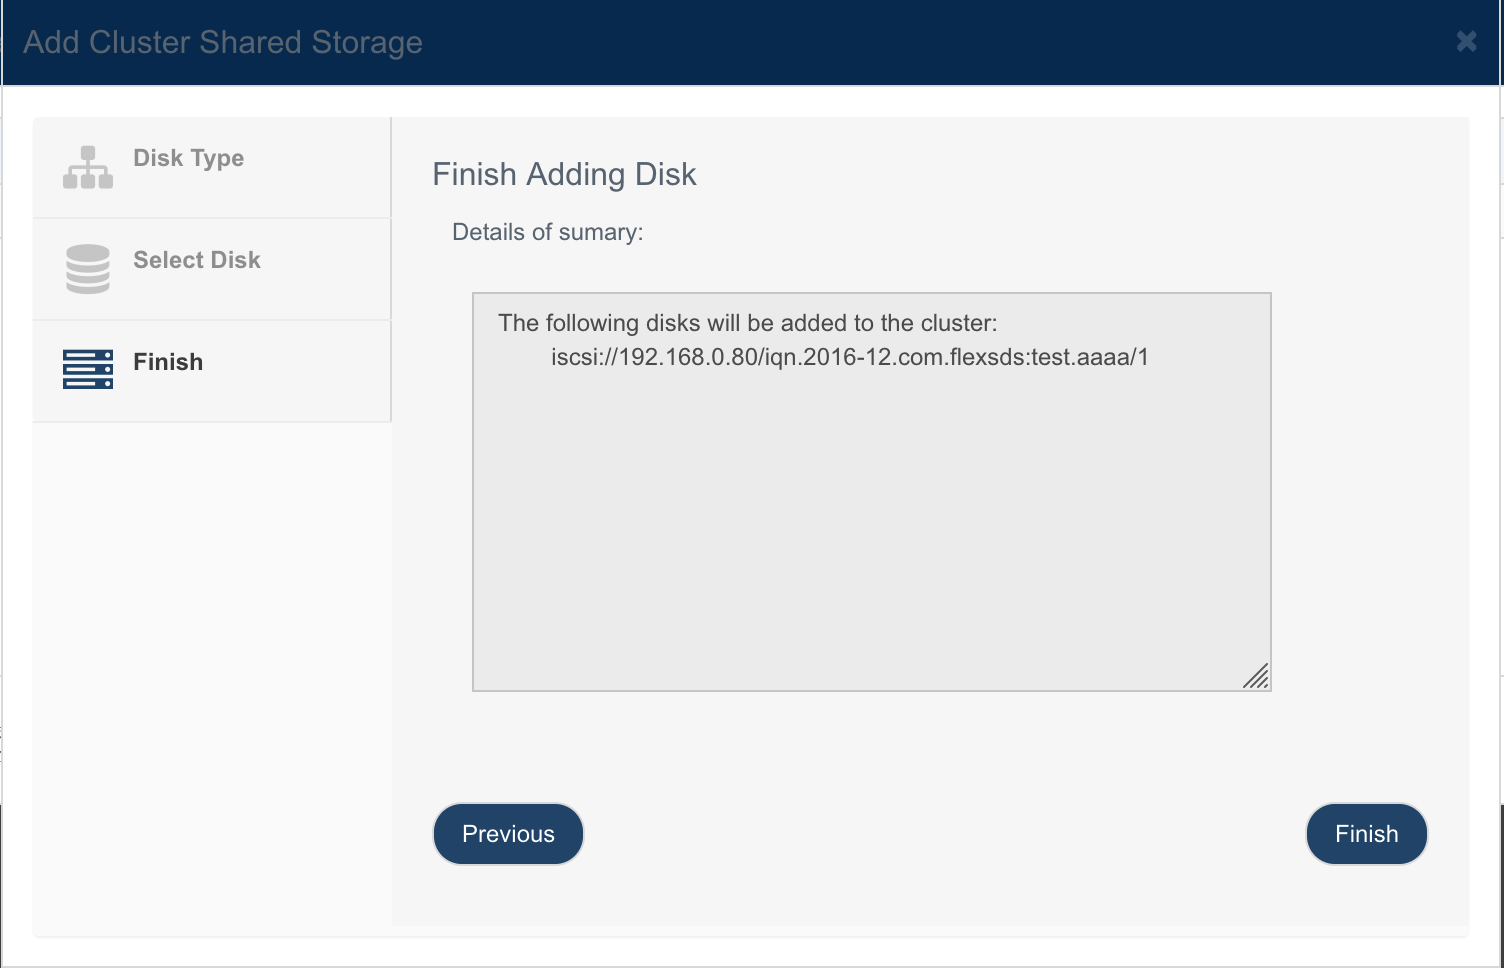Close the Add Cluster Shared Storage dialog
The image size is (1504, 968).
click(1466, 41)
